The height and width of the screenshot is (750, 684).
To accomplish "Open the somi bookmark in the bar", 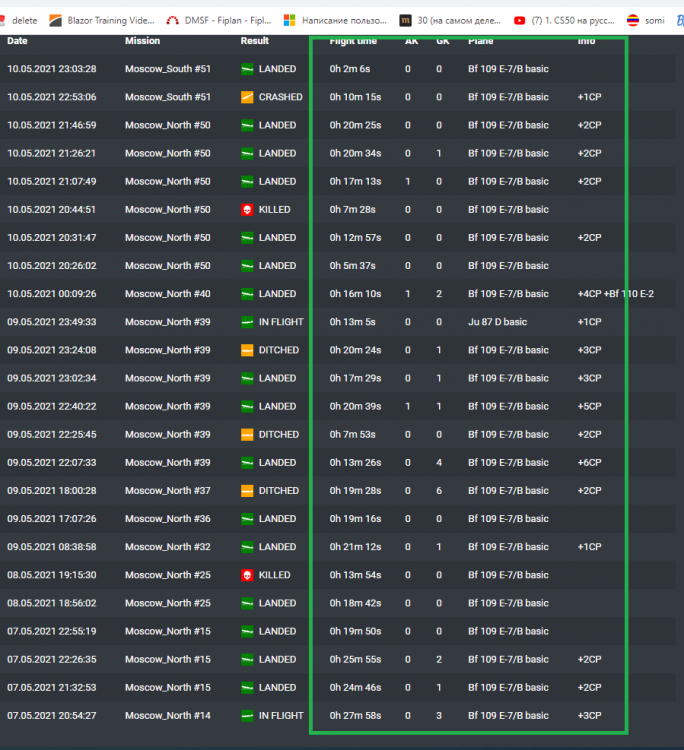I will [646, 21].
